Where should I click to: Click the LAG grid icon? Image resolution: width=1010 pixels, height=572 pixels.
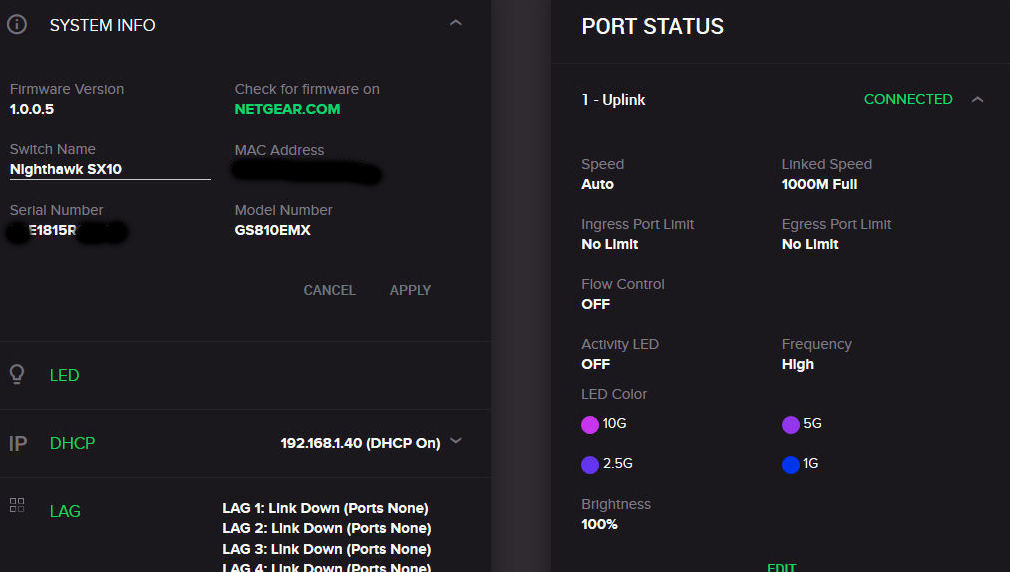[x=17, y=505]
